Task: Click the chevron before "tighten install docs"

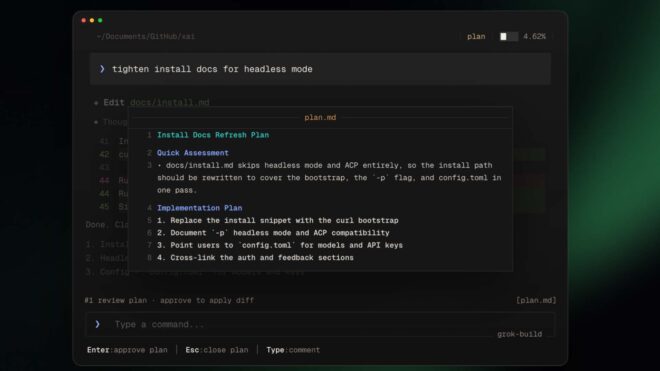Action: 102,69
